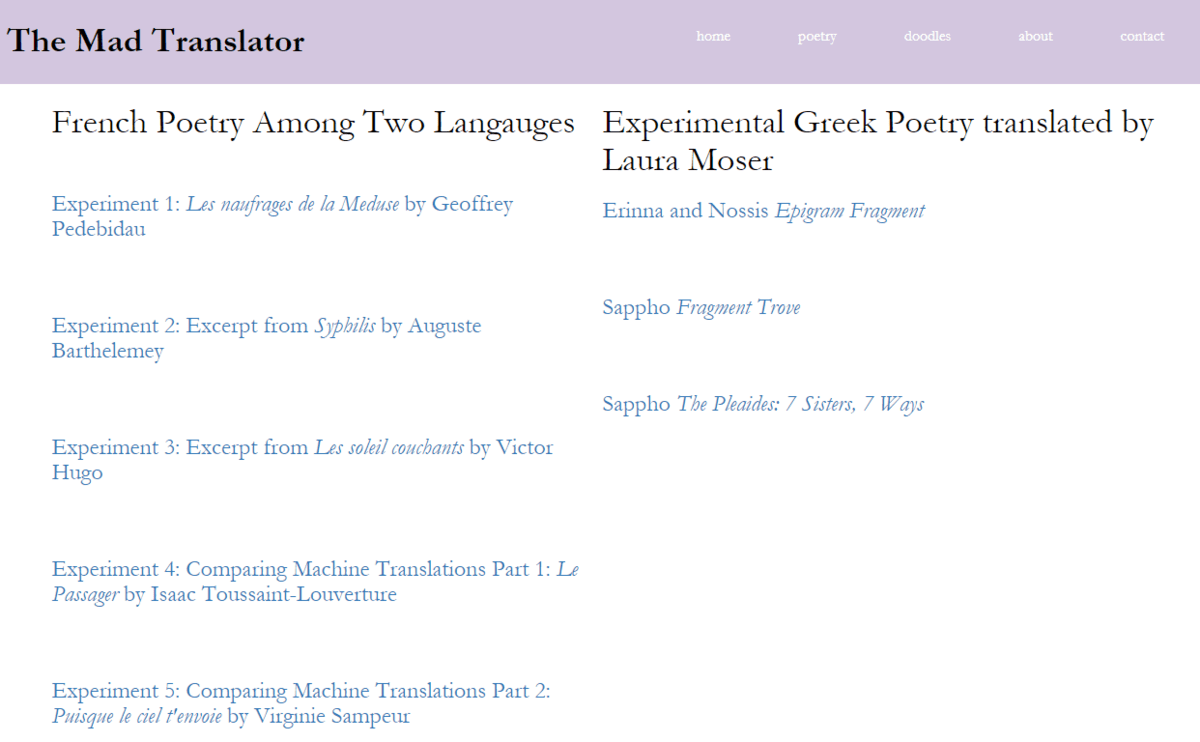Click the italic Les naufrages de la Meduse title
1200x742 pixels.
pos(292,205)
